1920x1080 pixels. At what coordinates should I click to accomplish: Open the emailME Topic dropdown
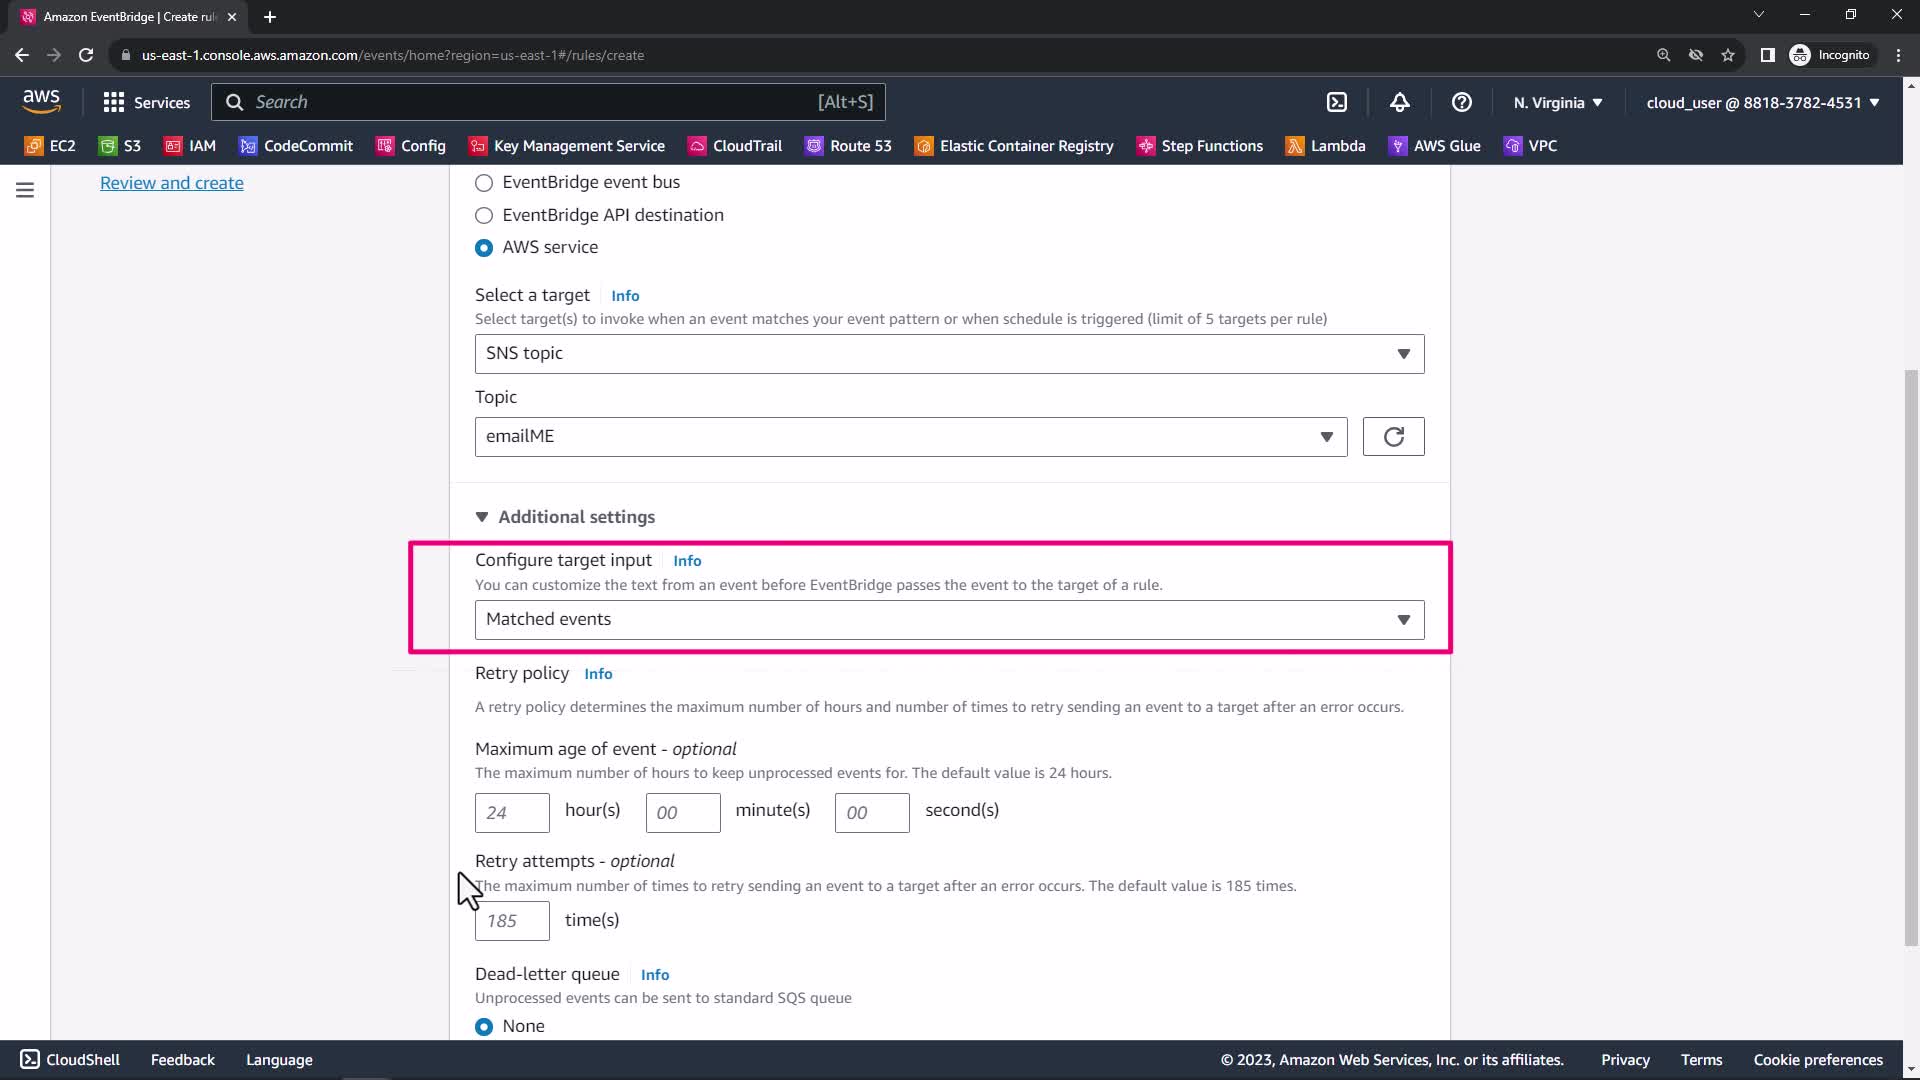(910, 437)
